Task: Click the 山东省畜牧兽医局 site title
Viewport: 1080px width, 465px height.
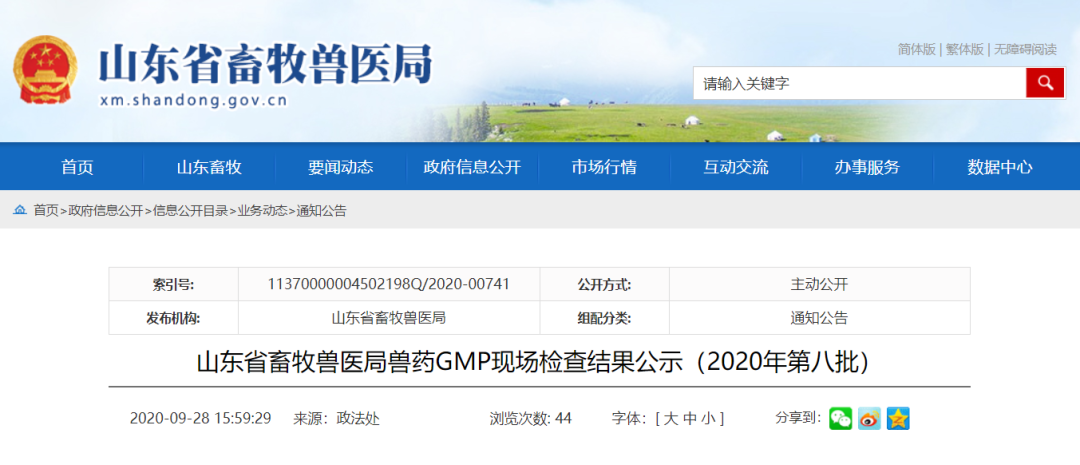Action: pos(265,63)
